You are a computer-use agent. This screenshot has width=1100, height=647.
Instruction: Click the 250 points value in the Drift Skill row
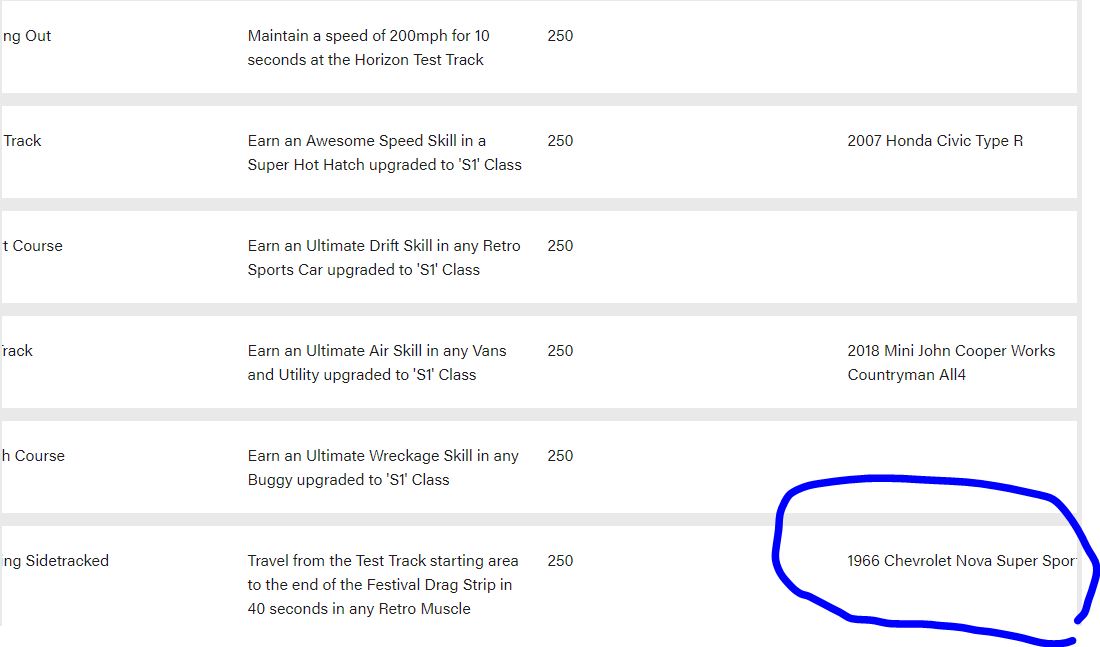[561, 246]
